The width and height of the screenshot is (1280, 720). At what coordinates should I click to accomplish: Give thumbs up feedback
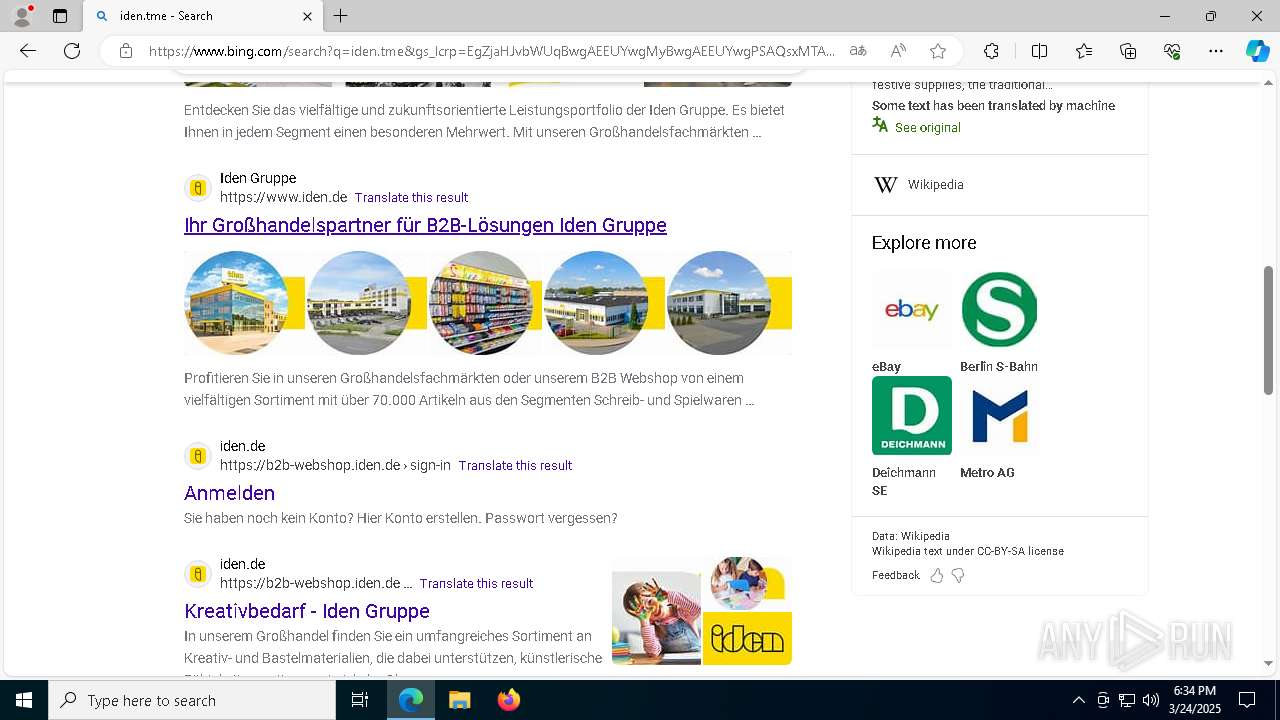coord(937,576)
